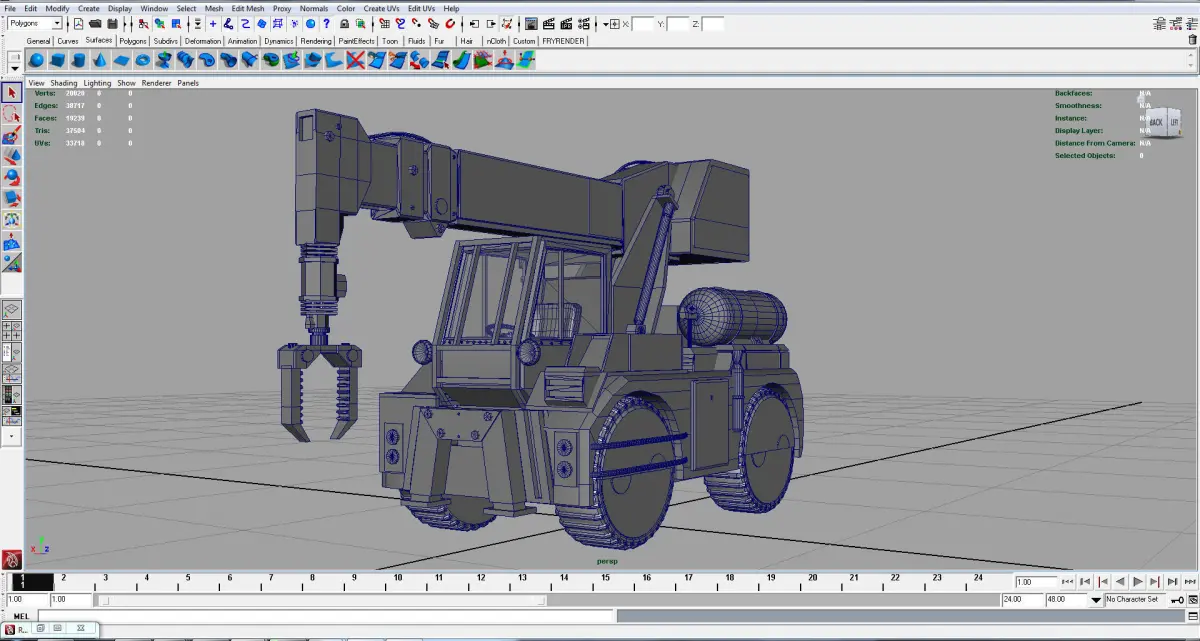Toggle the Tool Settings display icon
The width and height of the screenshot is (1200, 641).
1175,23
